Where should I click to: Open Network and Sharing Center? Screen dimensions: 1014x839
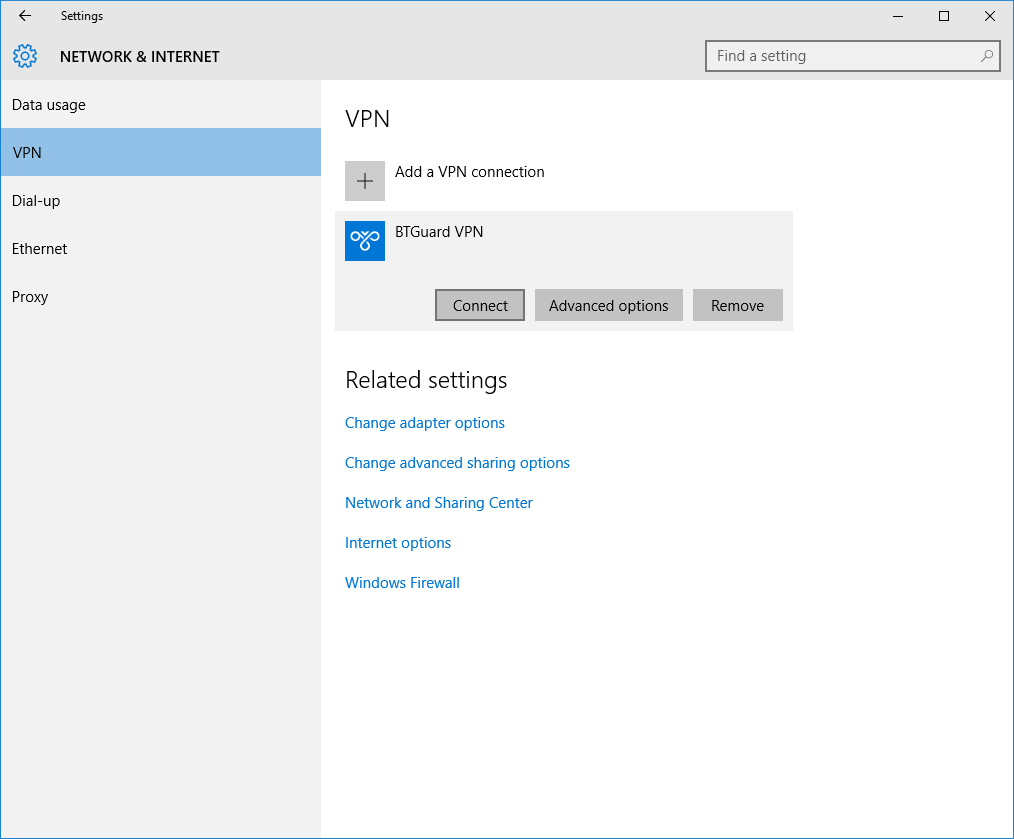tap(439, 503)
